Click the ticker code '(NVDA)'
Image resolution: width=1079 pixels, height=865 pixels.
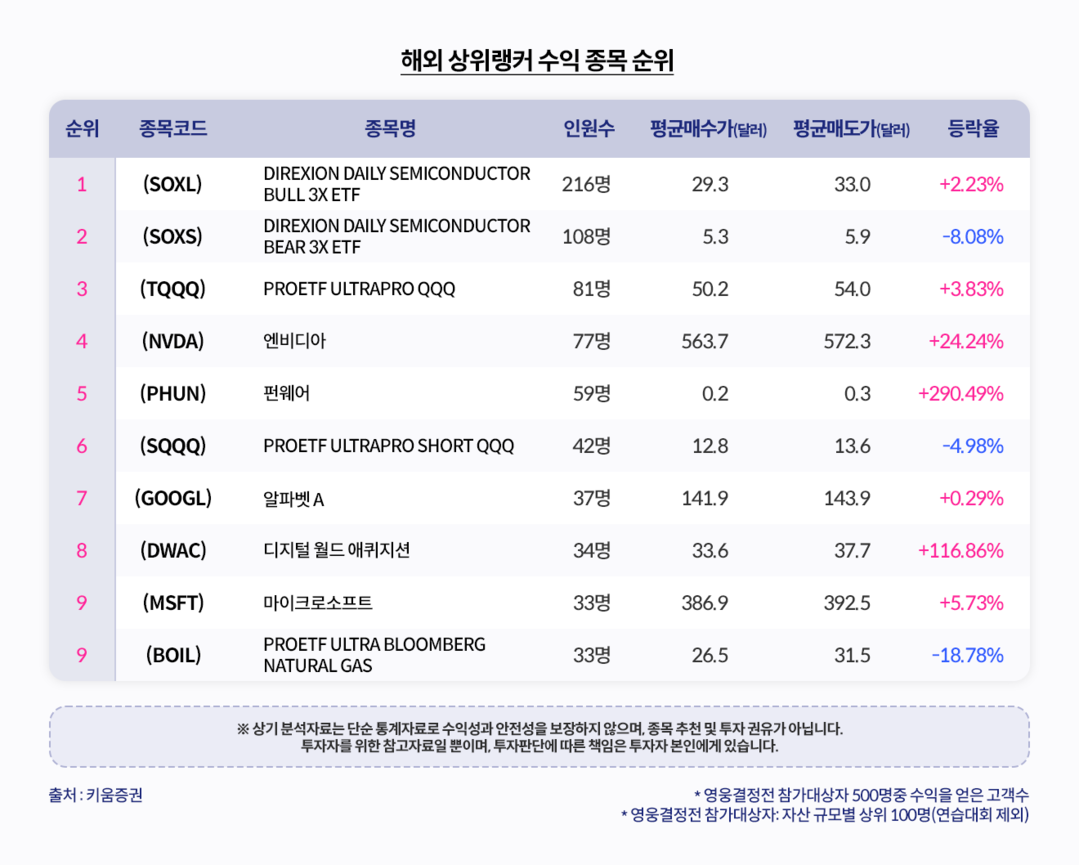click(173, 341)
